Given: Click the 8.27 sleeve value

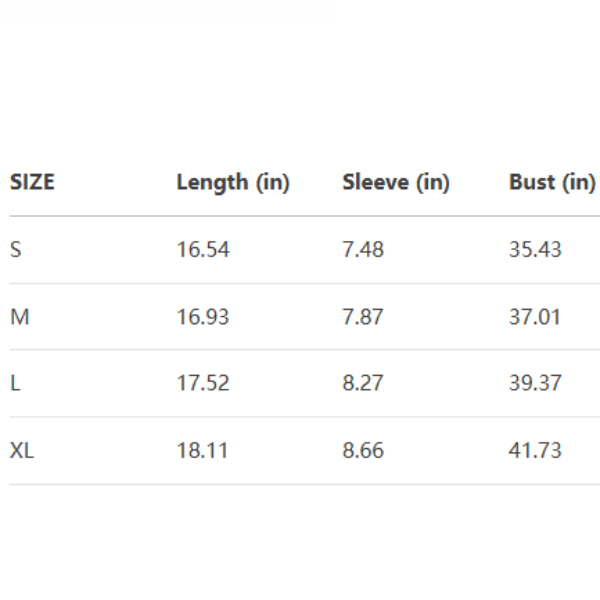Looking at the screenshot, I should (363, 383).
